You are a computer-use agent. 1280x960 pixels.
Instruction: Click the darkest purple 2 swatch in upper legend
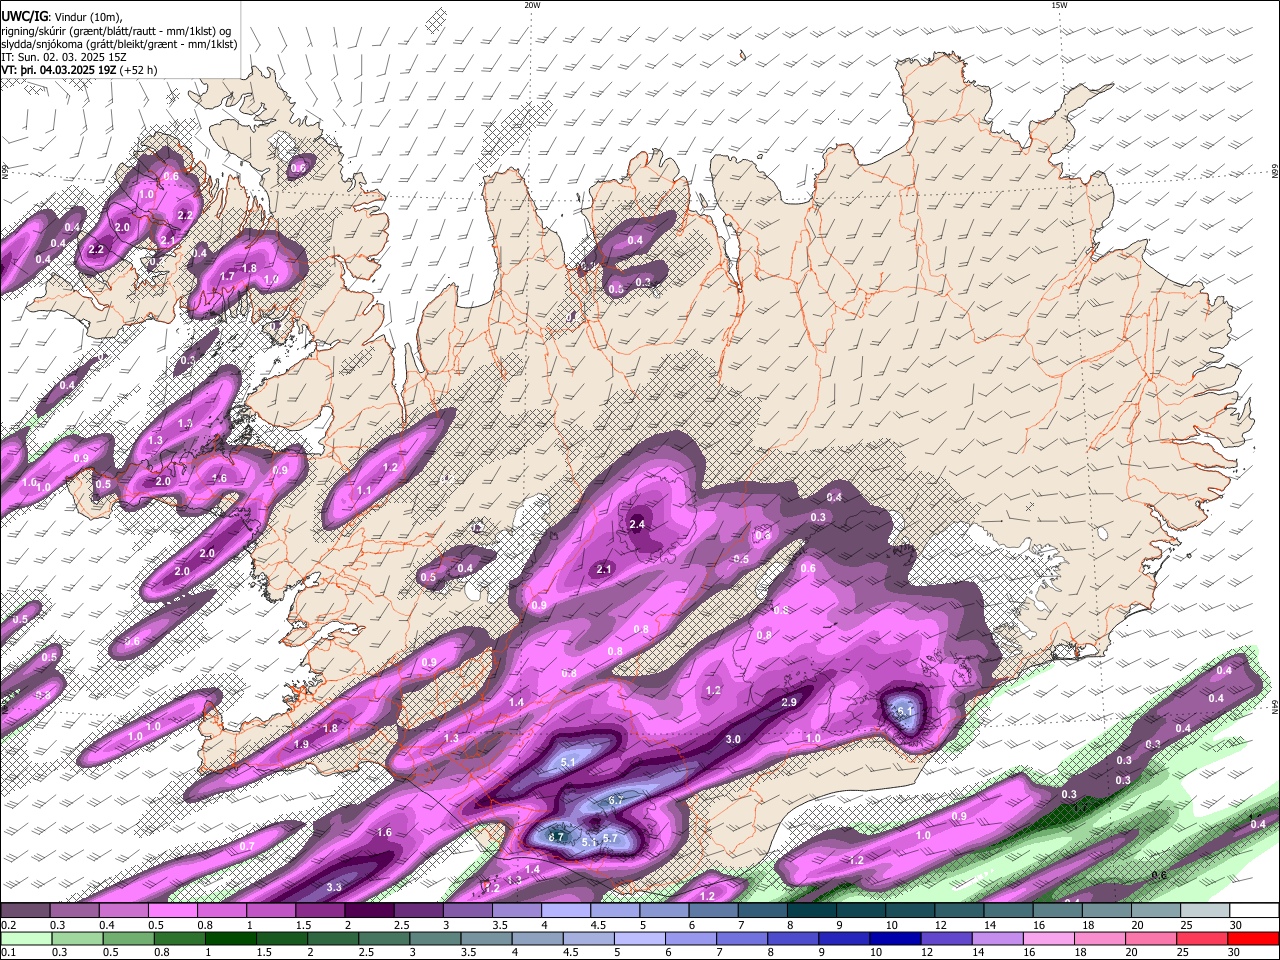(369, 911)
